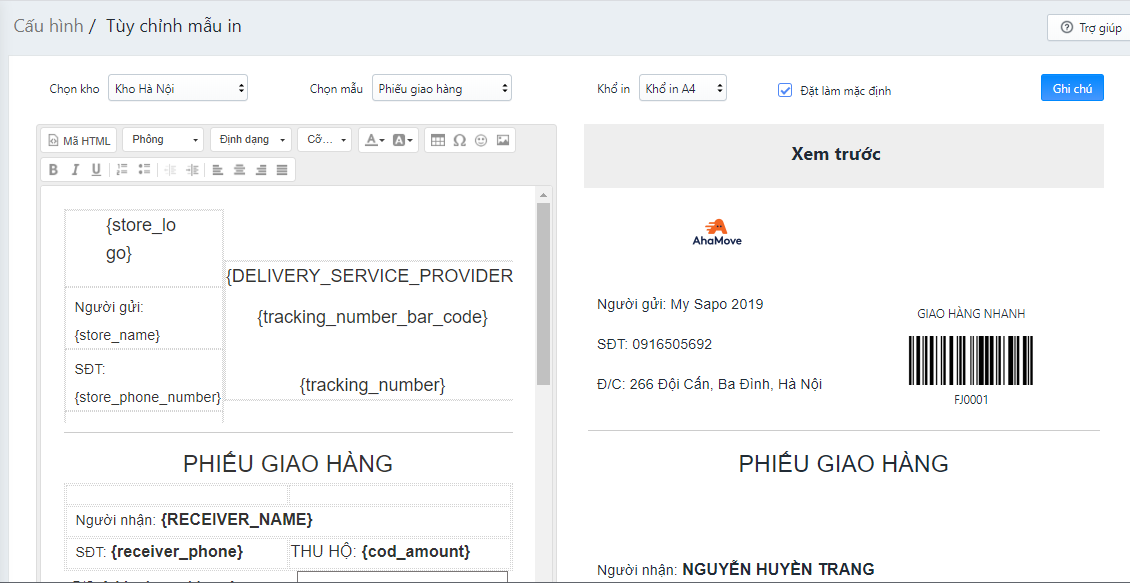
Task: Apply bold formatting with the B icon
Action: (x=53, y=168)
